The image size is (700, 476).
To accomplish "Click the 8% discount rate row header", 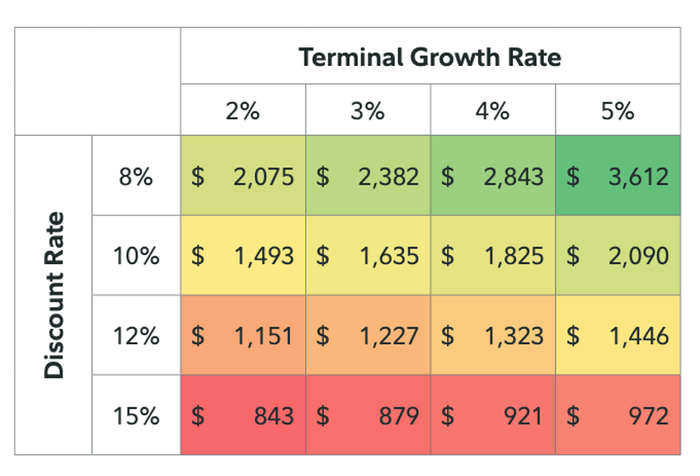I will (135, 177).
